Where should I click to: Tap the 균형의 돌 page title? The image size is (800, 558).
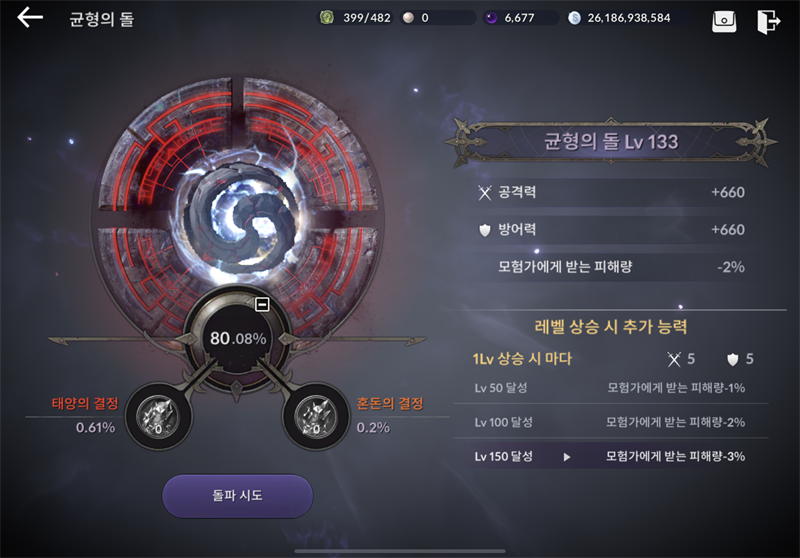click(x=102, y=19)
